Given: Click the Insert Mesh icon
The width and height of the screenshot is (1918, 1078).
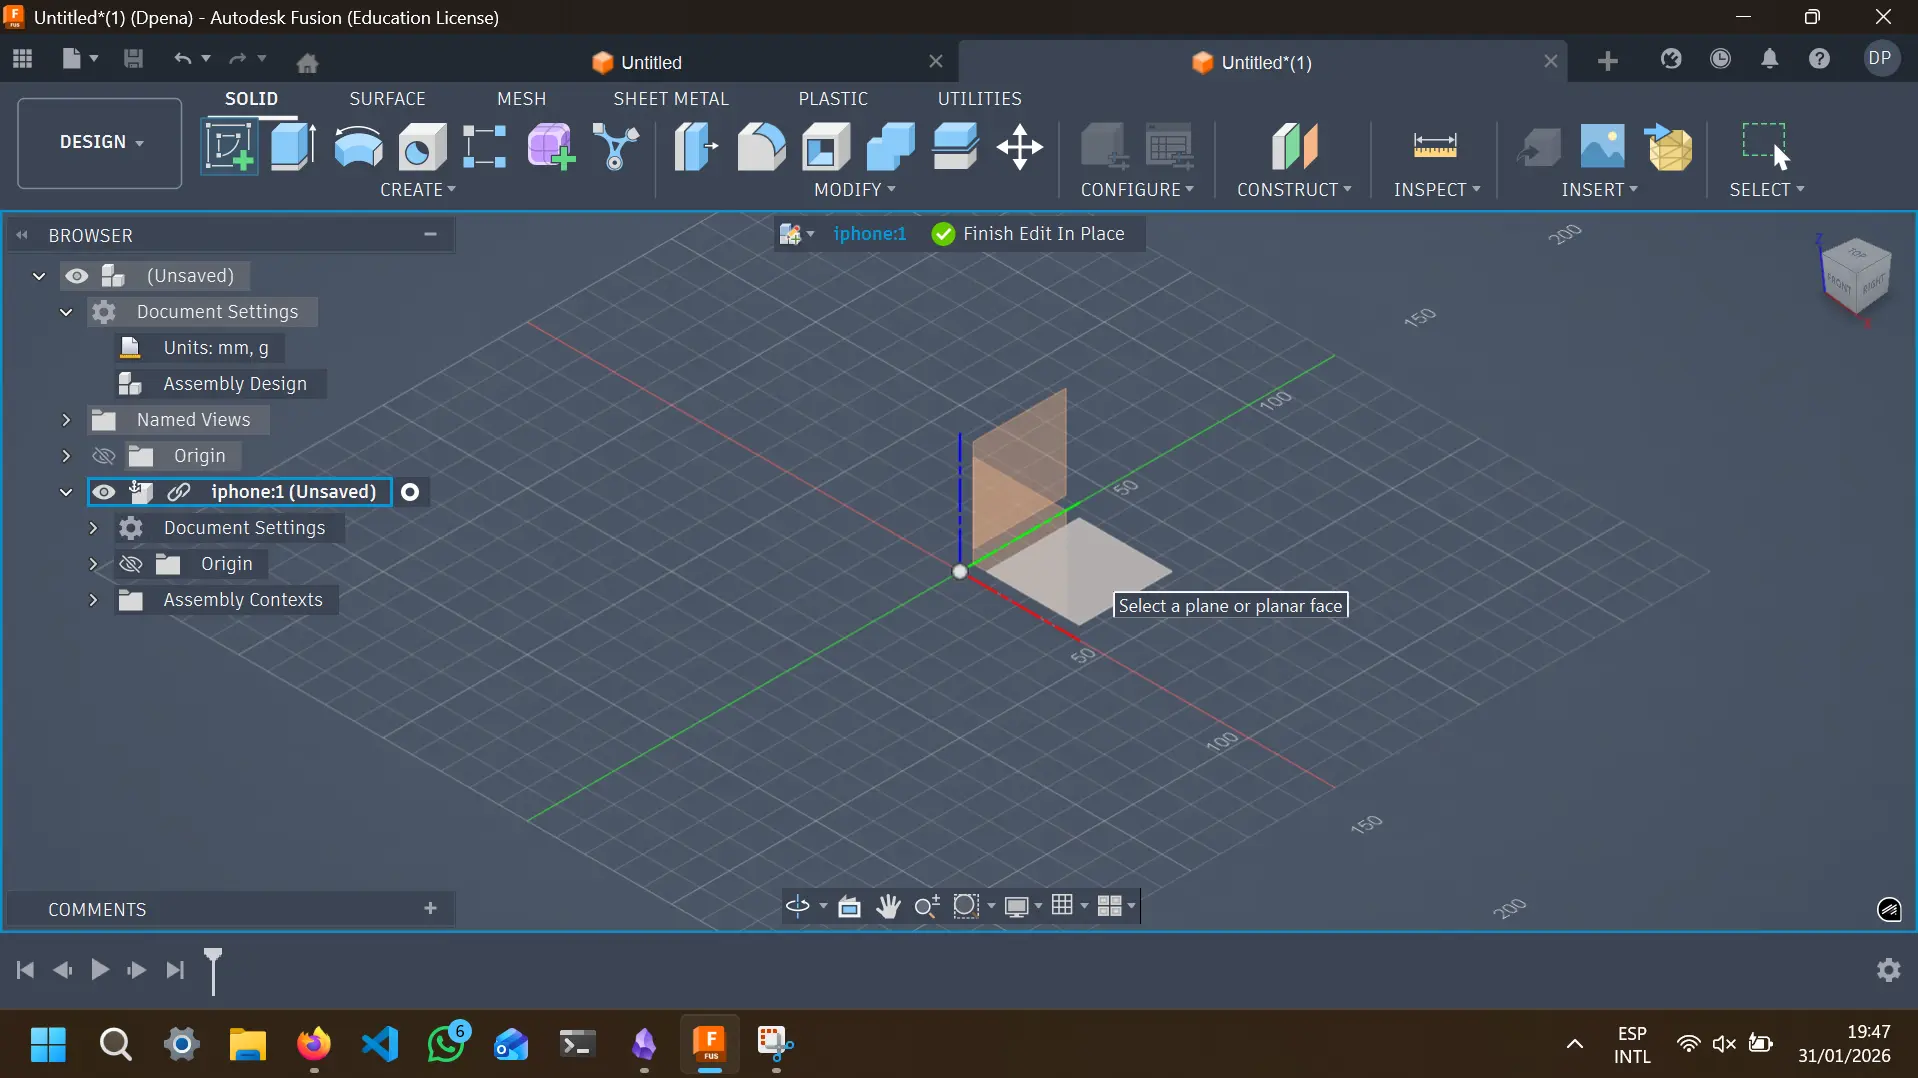Looking at the screenshot, I should [x=1668, y=147].
